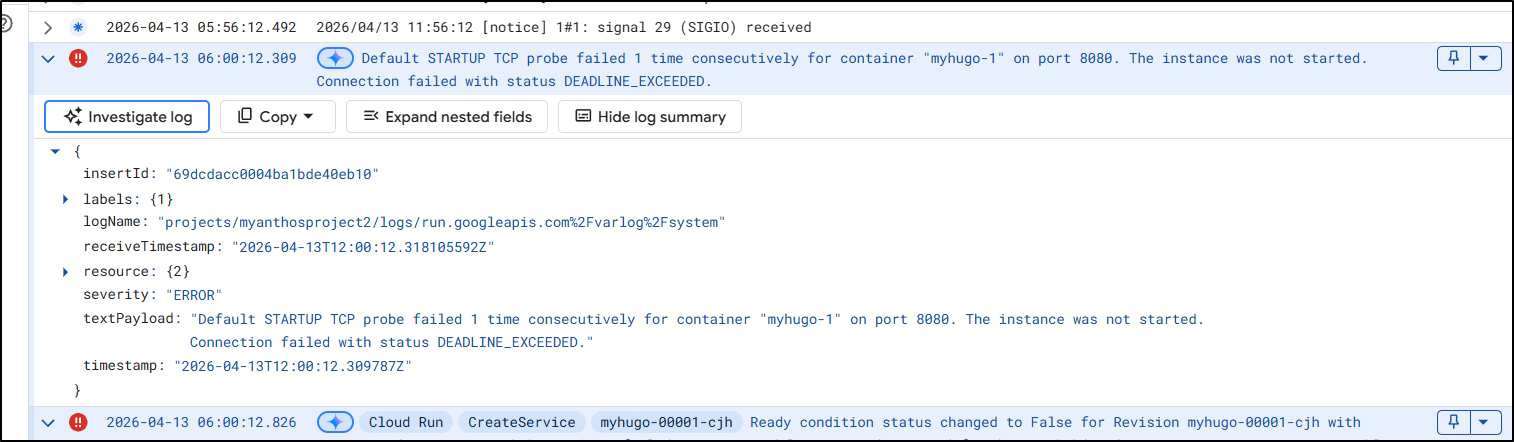Viewport: 1514px width, 442px height.
Task: Click the sparkle summary chip on Ready condition log
Action: pyautogui.click(x=335, y=422)
